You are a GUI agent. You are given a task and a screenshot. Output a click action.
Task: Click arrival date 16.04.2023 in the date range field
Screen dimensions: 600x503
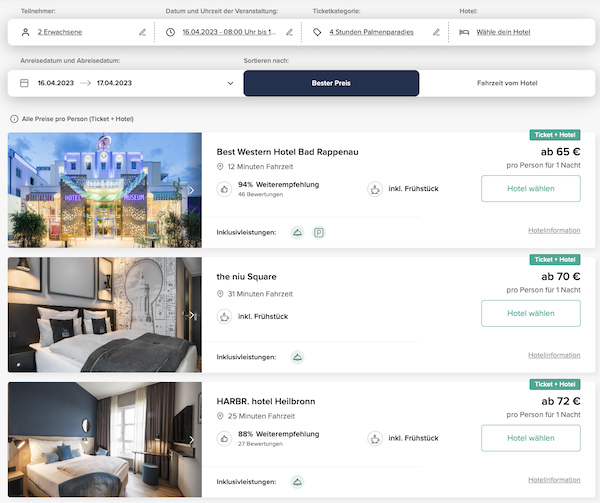(55, 83)
